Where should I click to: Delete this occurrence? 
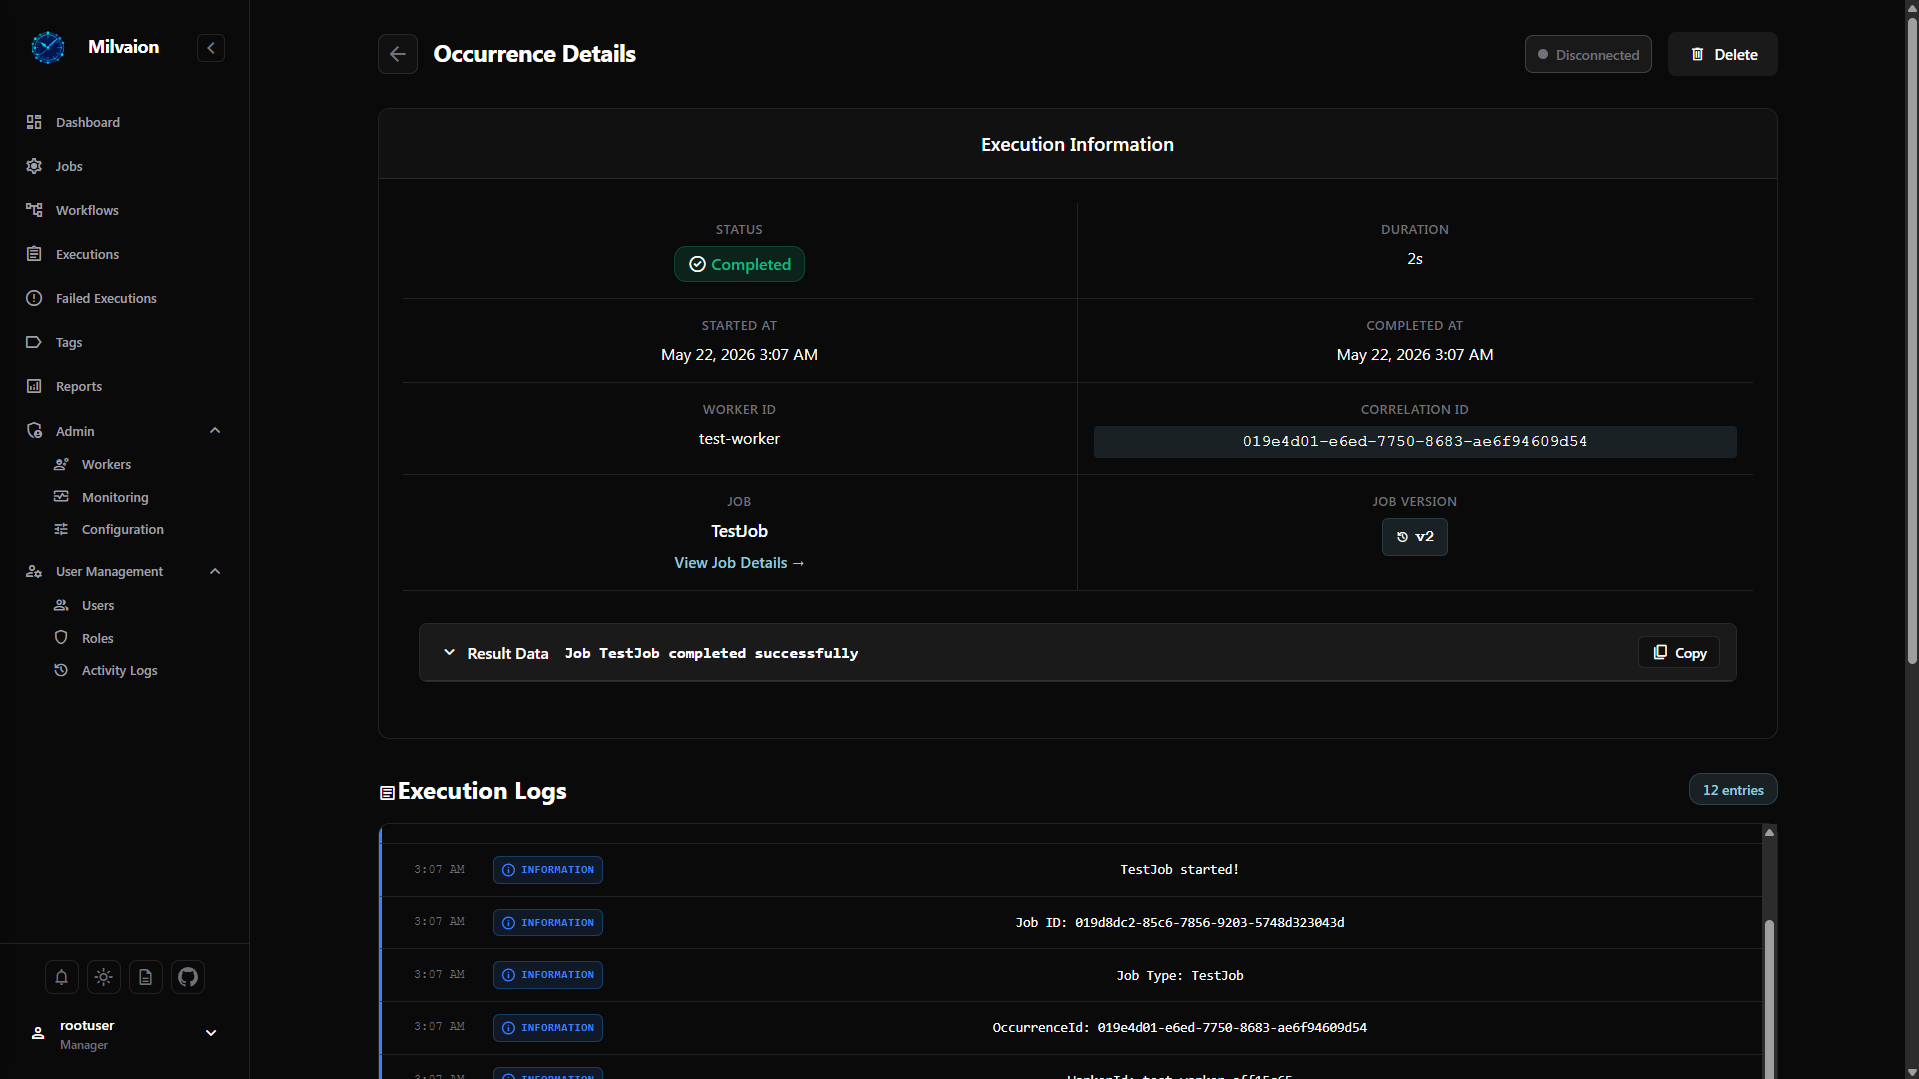pyautogui.click(x=1722, y=54)
